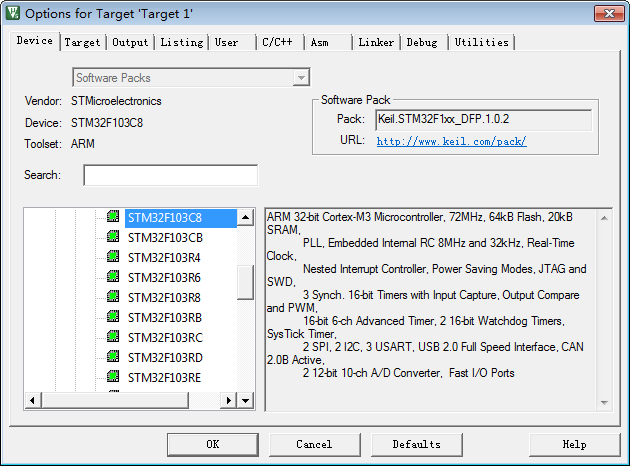
Task: Click the description pane scroll up arrow
Action: pyautogui.click(x=604, y=218)
